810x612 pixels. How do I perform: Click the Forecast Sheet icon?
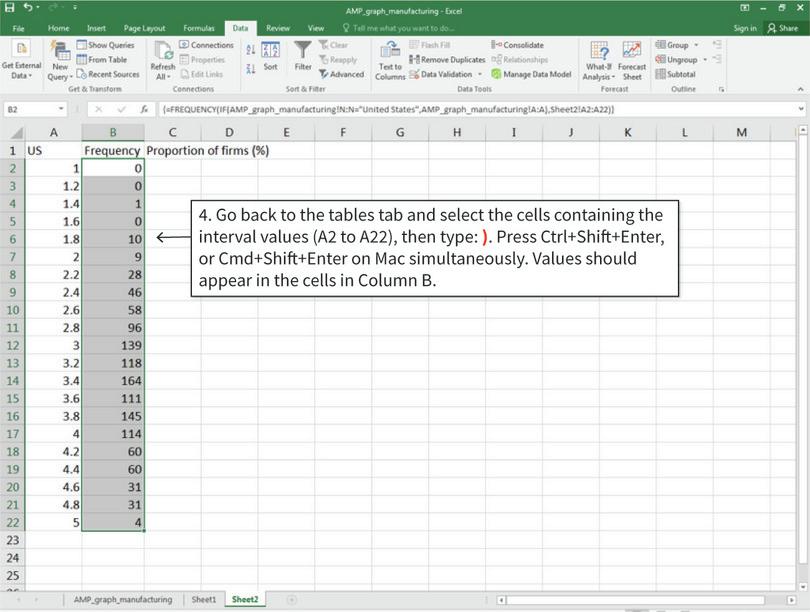tap(631, 54)
